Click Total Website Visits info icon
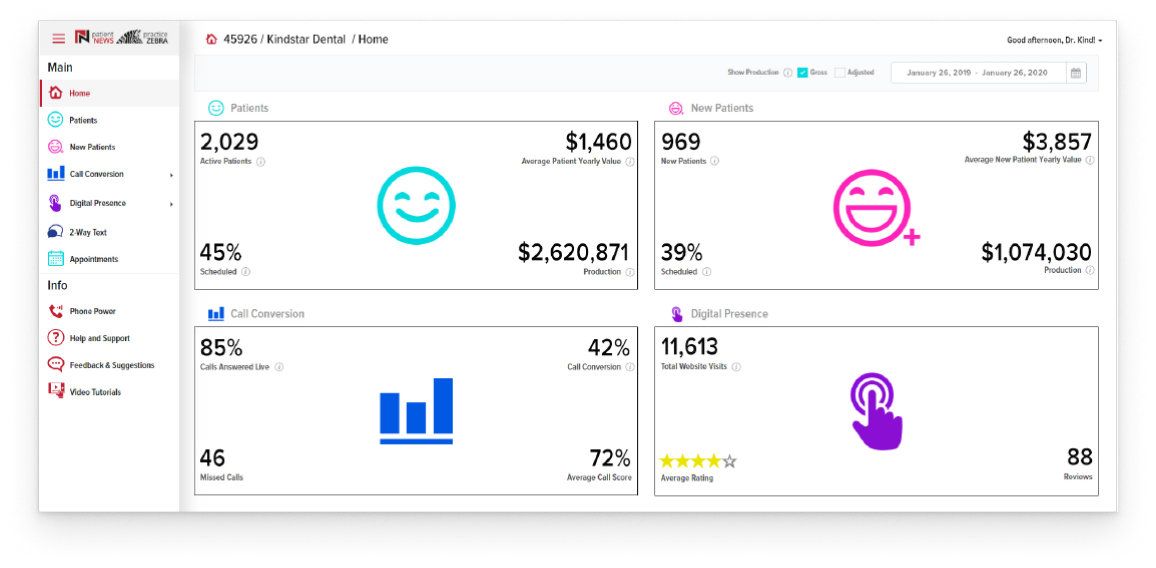Screen dimensions: 1156x568 click(736, 367)
